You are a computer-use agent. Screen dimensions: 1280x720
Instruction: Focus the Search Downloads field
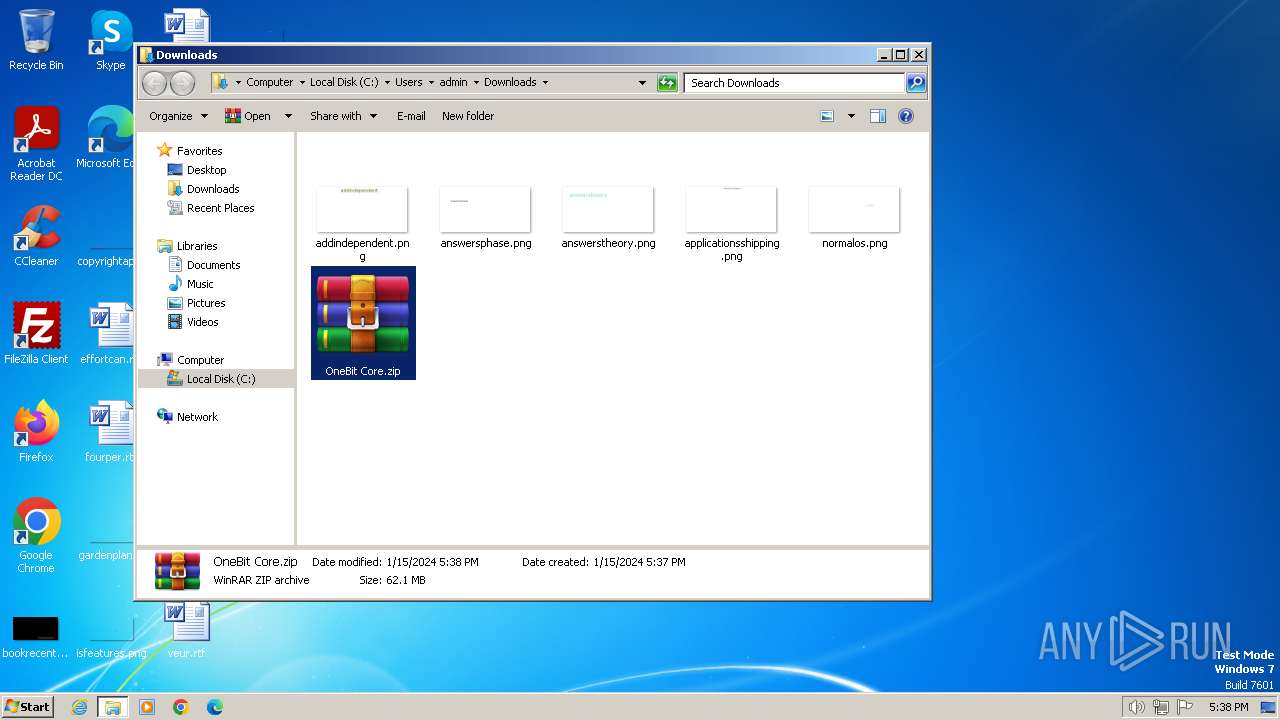pyautogui.click(x=795, y=83)
